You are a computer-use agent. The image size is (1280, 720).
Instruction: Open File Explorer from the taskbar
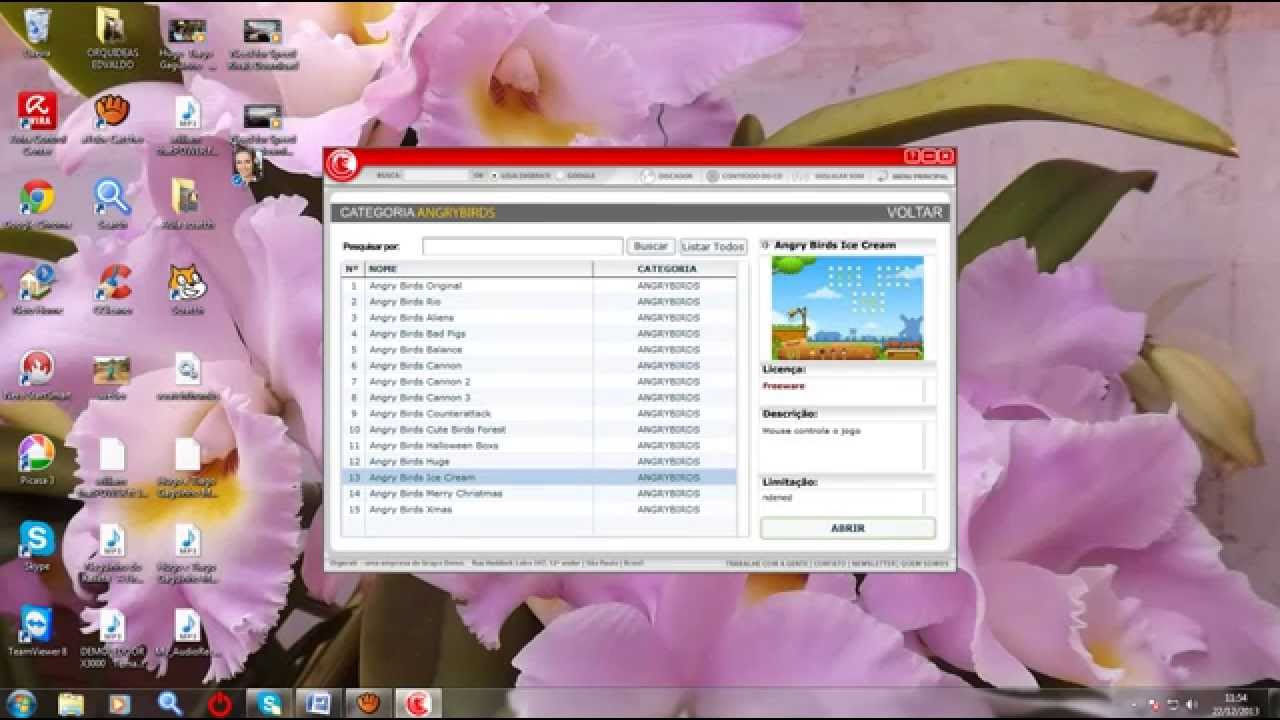click(x=70, y=704)
